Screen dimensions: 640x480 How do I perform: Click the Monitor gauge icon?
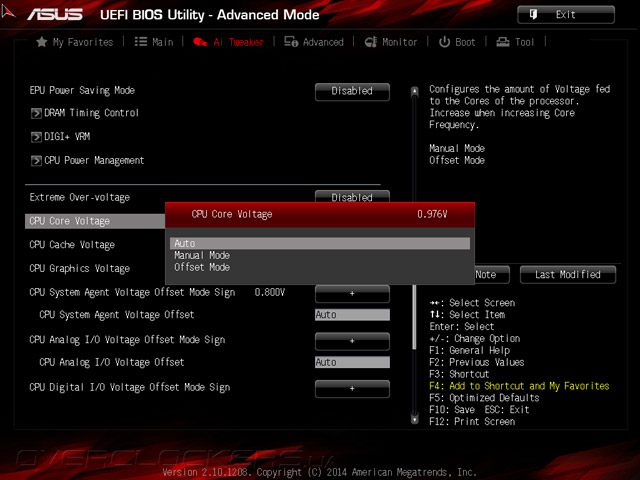[371, 42]
